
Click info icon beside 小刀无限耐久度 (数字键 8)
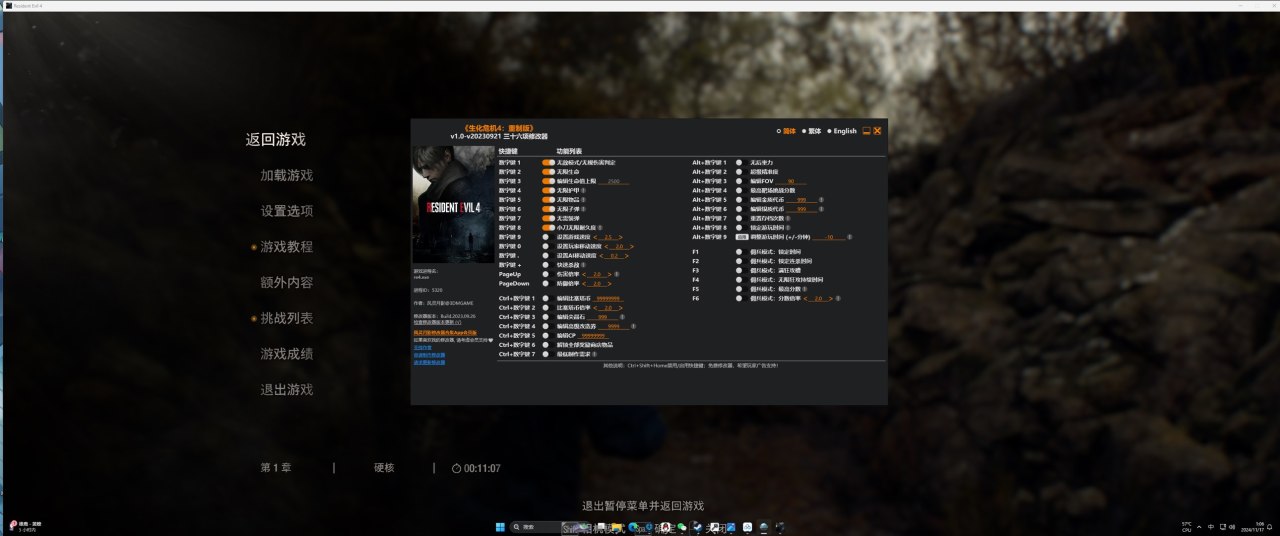click(x=600, y=227)
